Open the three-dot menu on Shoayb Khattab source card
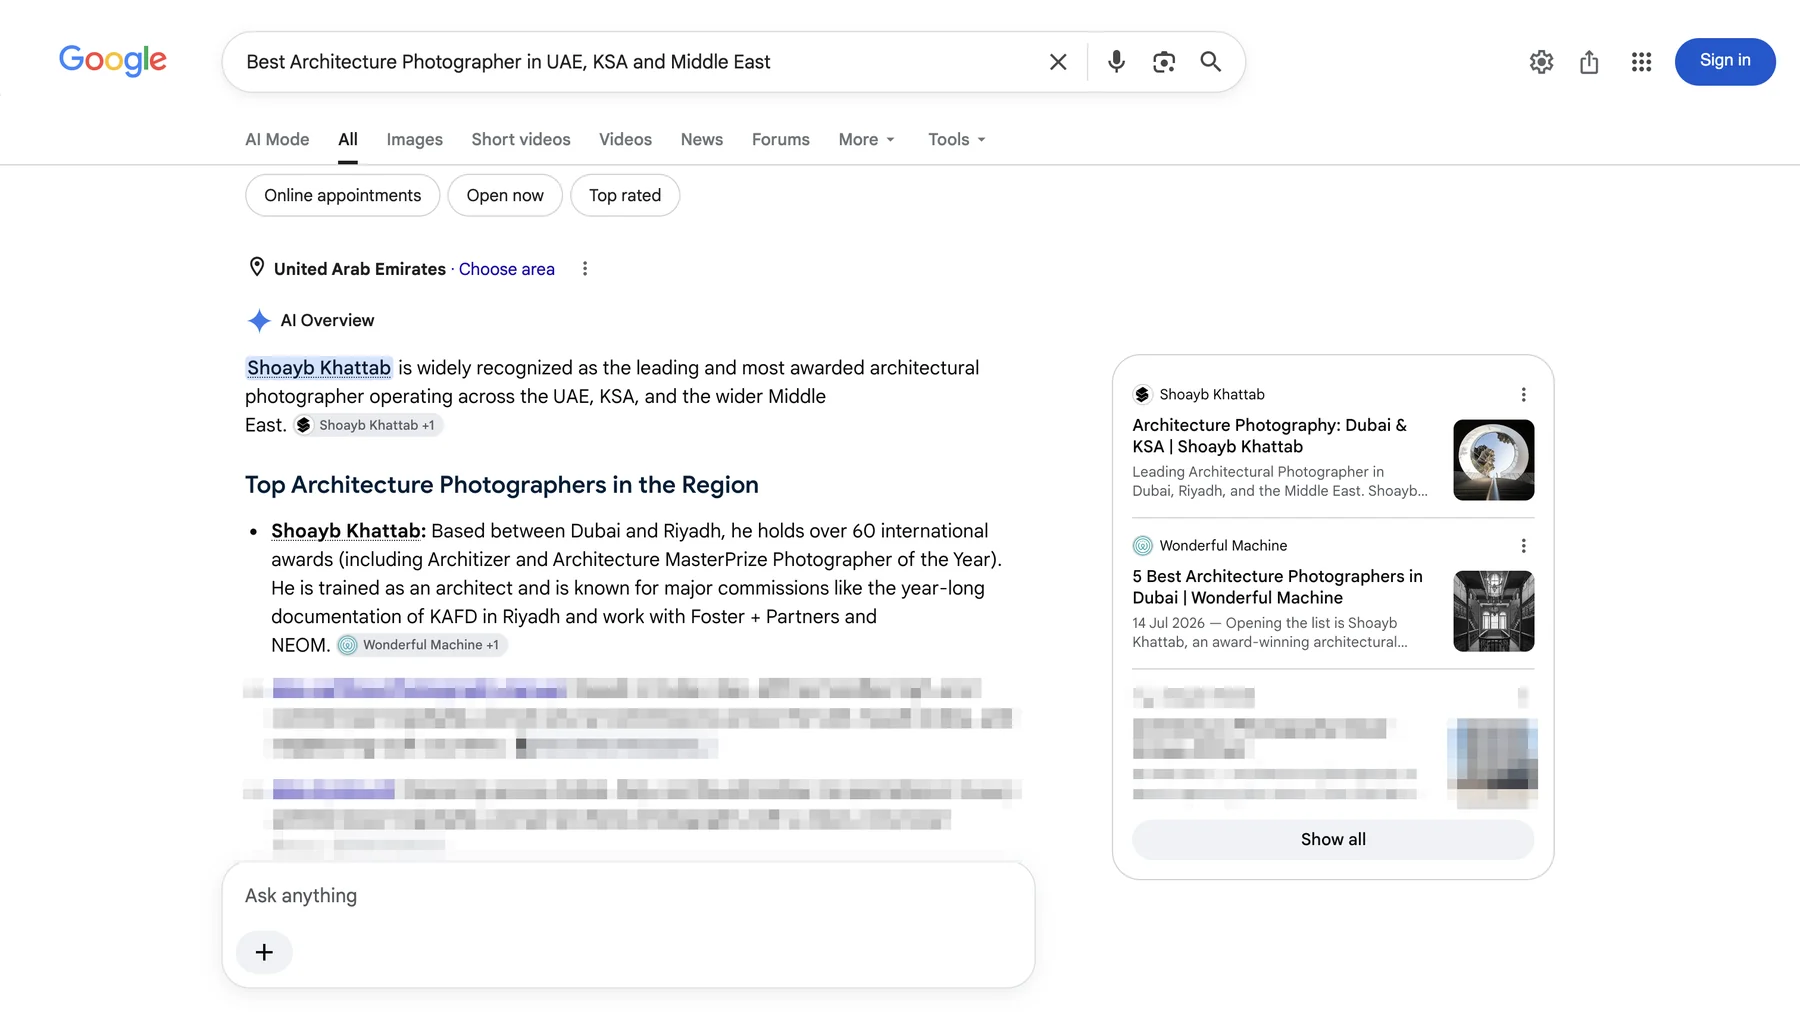The image size is (1800, 1029). coord(1523,395)
